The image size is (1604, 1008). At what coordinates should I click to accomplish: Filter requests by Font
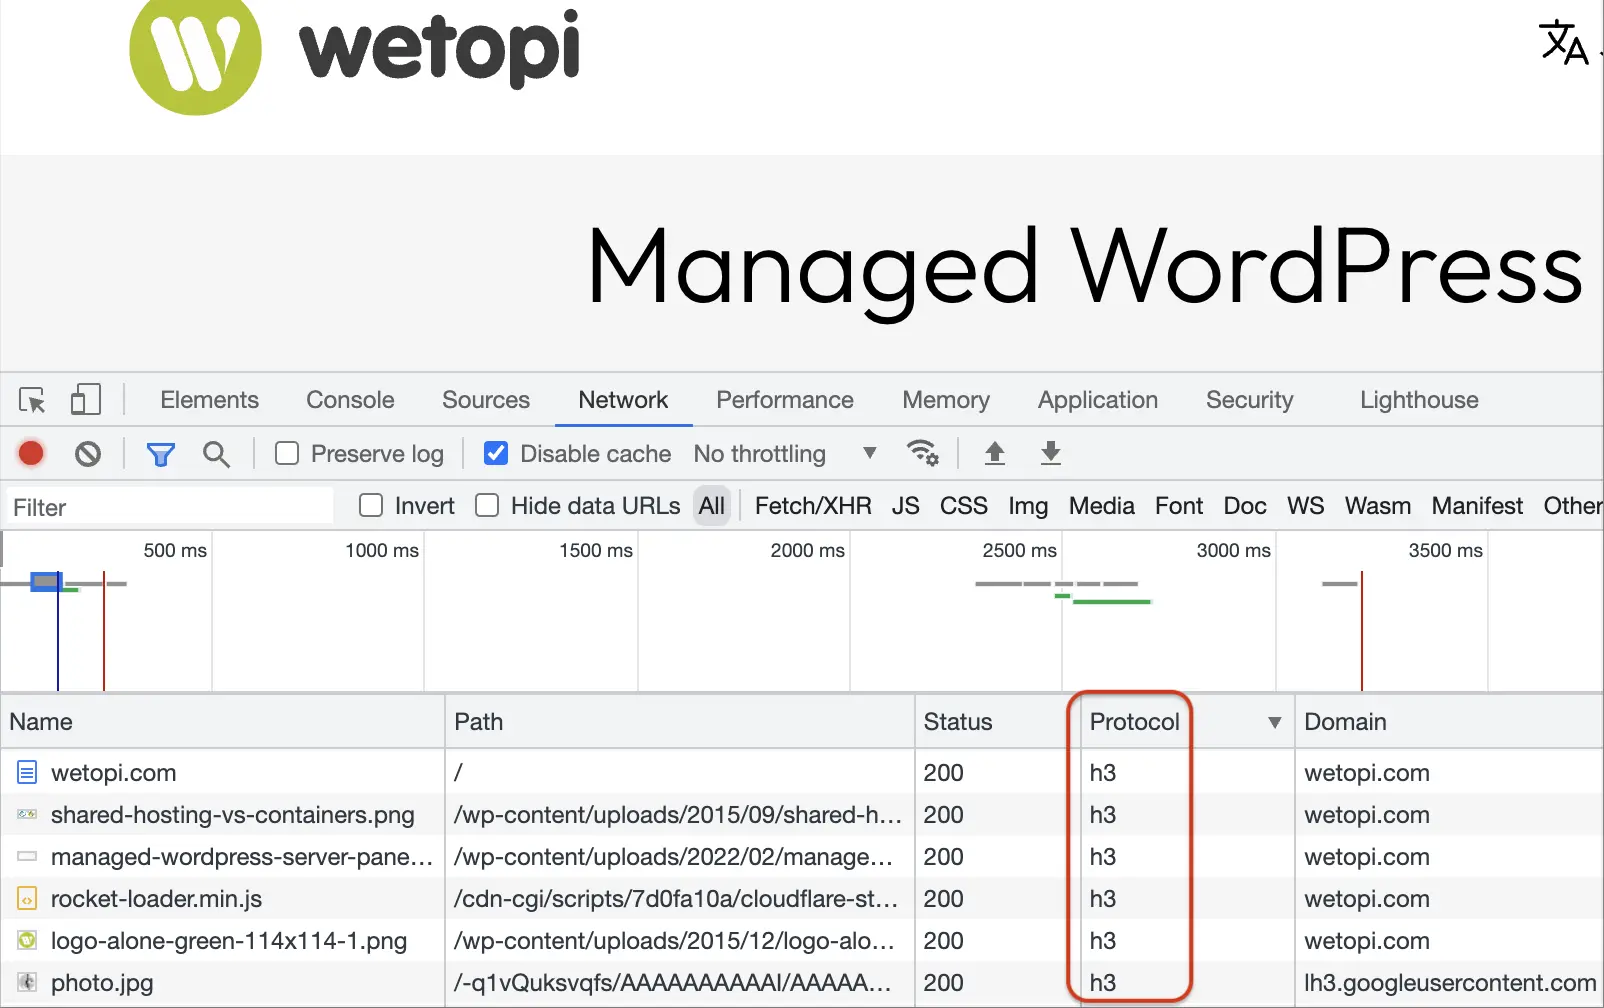[x=1179, y=506]
